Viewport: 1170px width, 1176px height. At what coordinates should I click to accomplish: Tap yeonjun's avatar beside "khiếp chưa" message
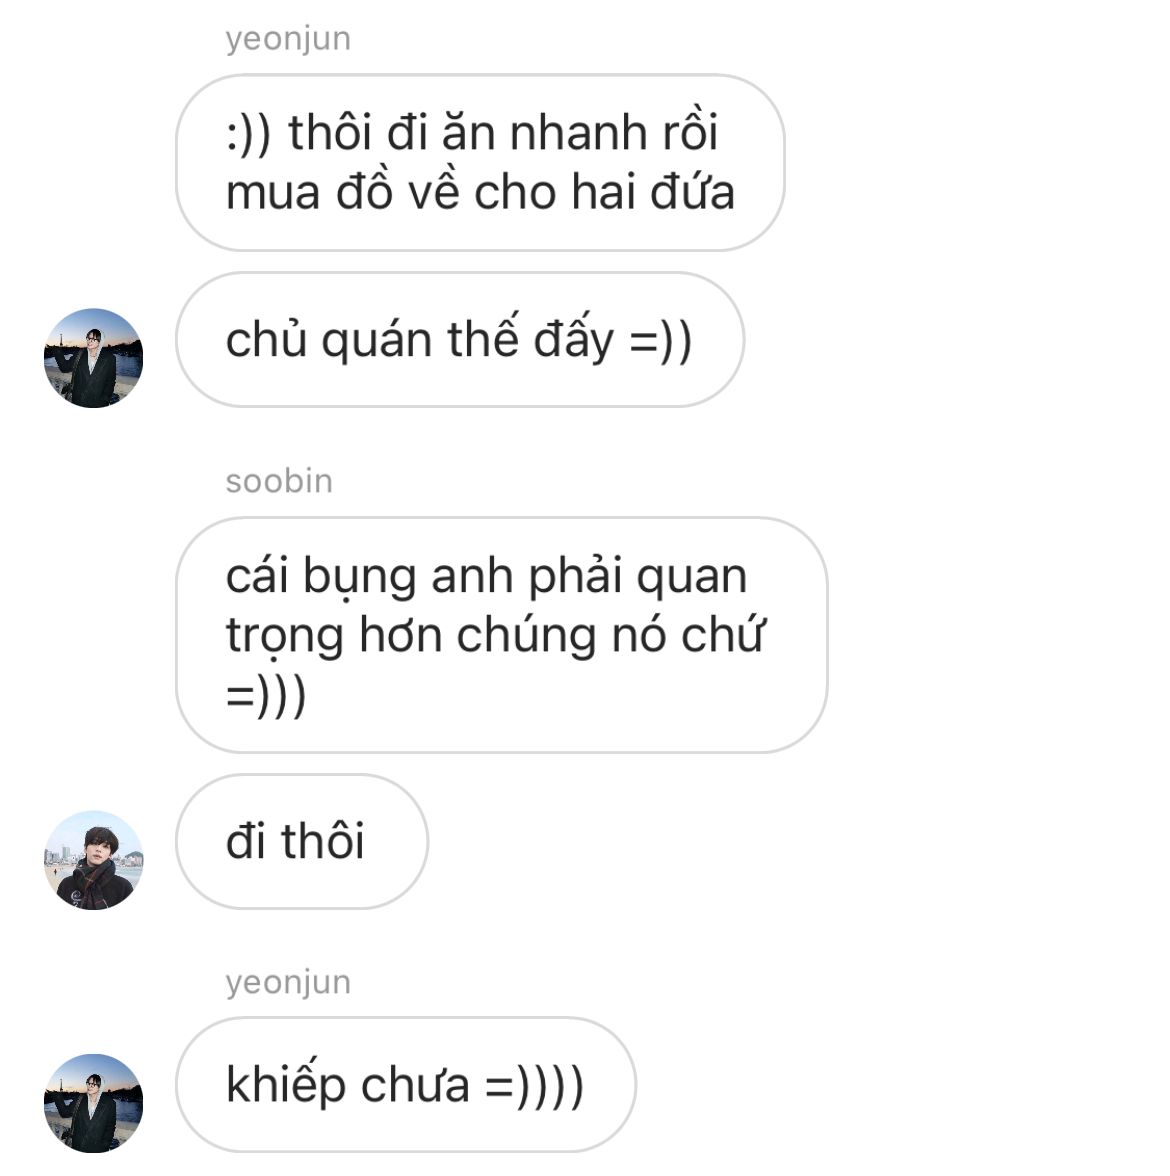pos(93,1103)
